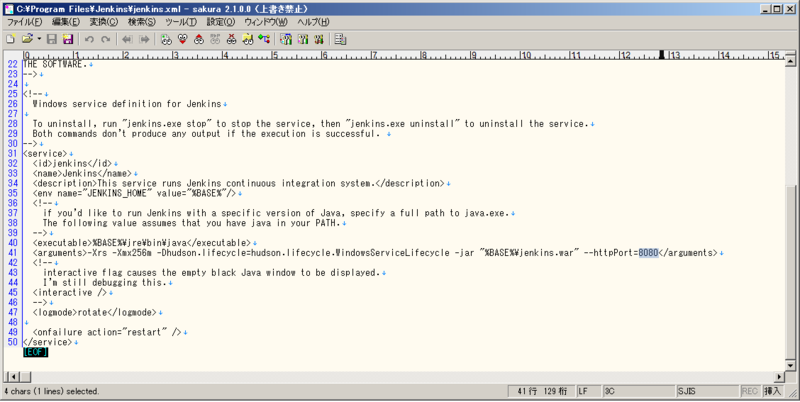
Task: Click </service> closing tag on line 50
Action: (x=47, y=342)
